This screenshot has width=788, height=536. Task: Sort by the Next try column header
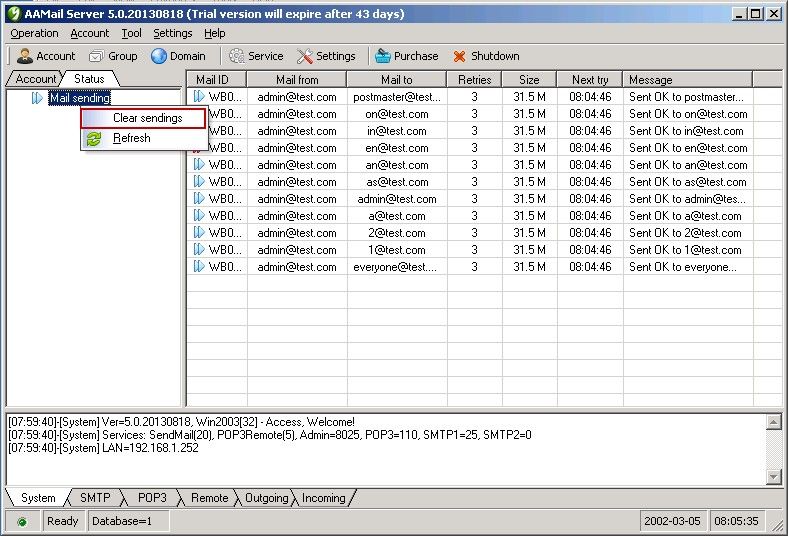[x=590, y=79]
